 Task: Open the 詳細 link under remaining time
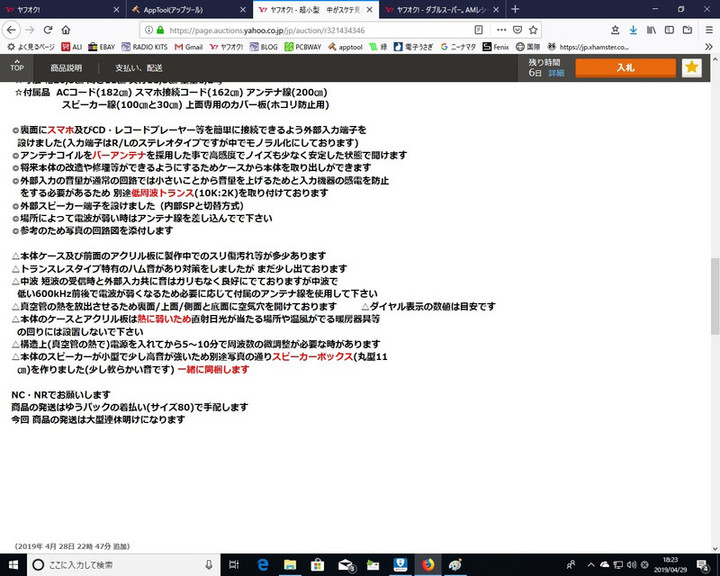556,73
